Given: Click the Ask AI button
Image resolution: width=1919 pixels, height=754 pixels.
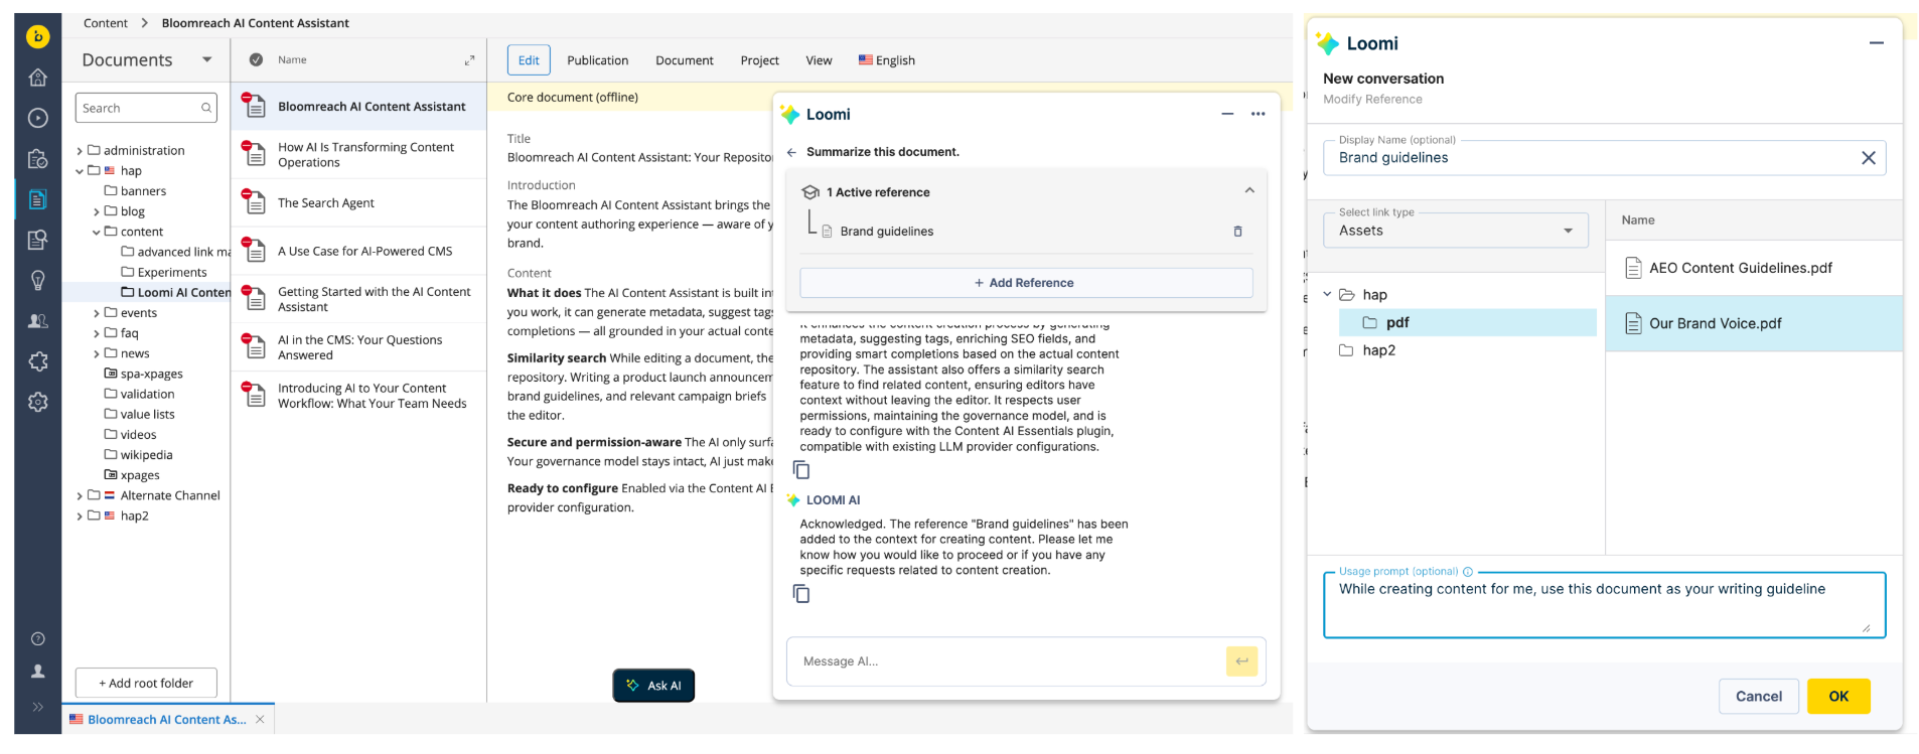Looking at the screenshot, I should [653, 685].
